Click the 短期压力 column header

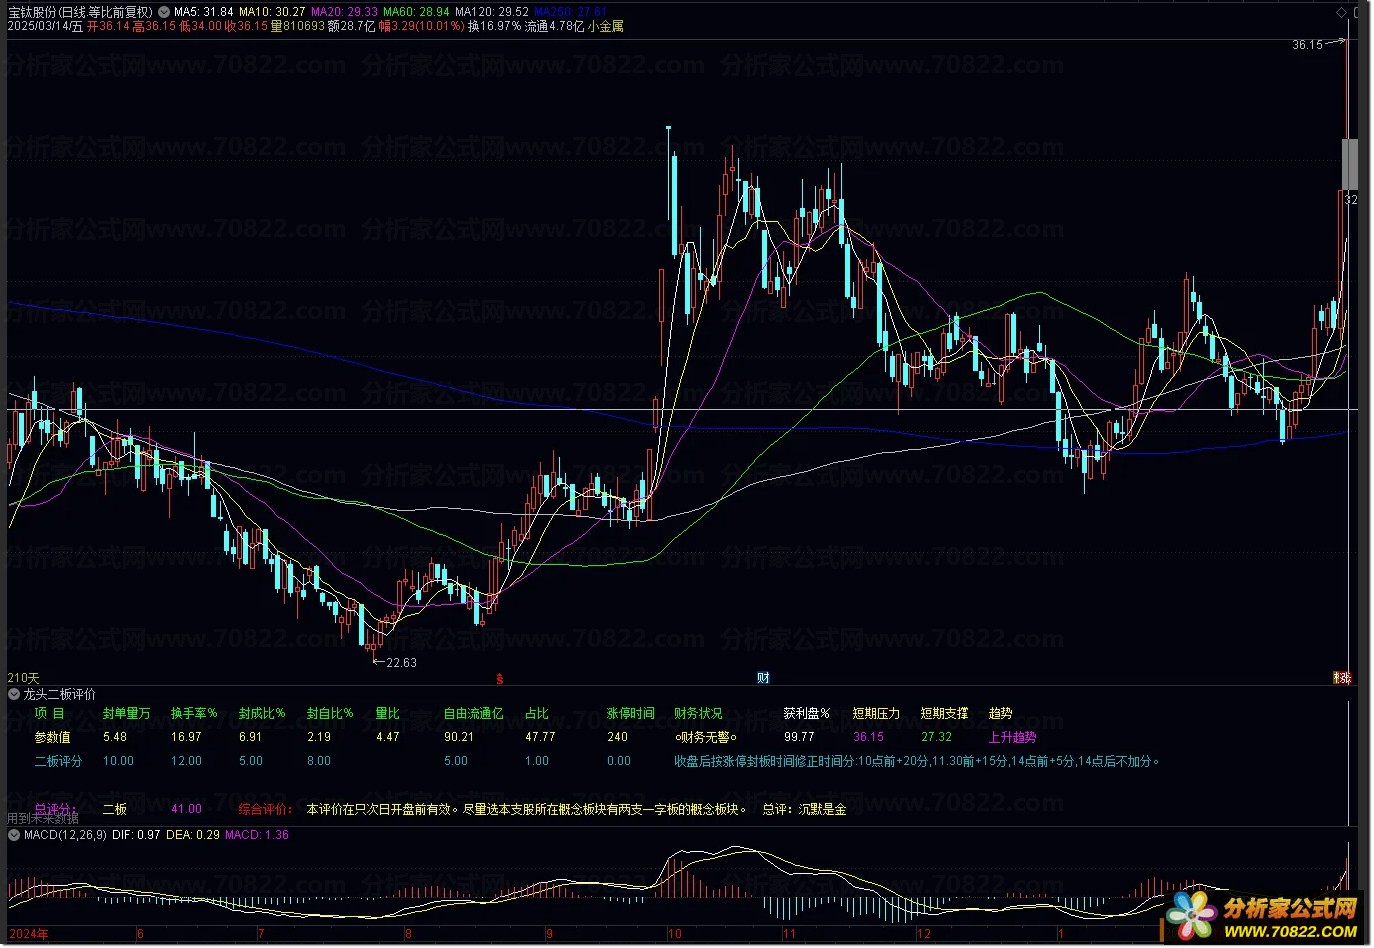[x=876, y=714]
